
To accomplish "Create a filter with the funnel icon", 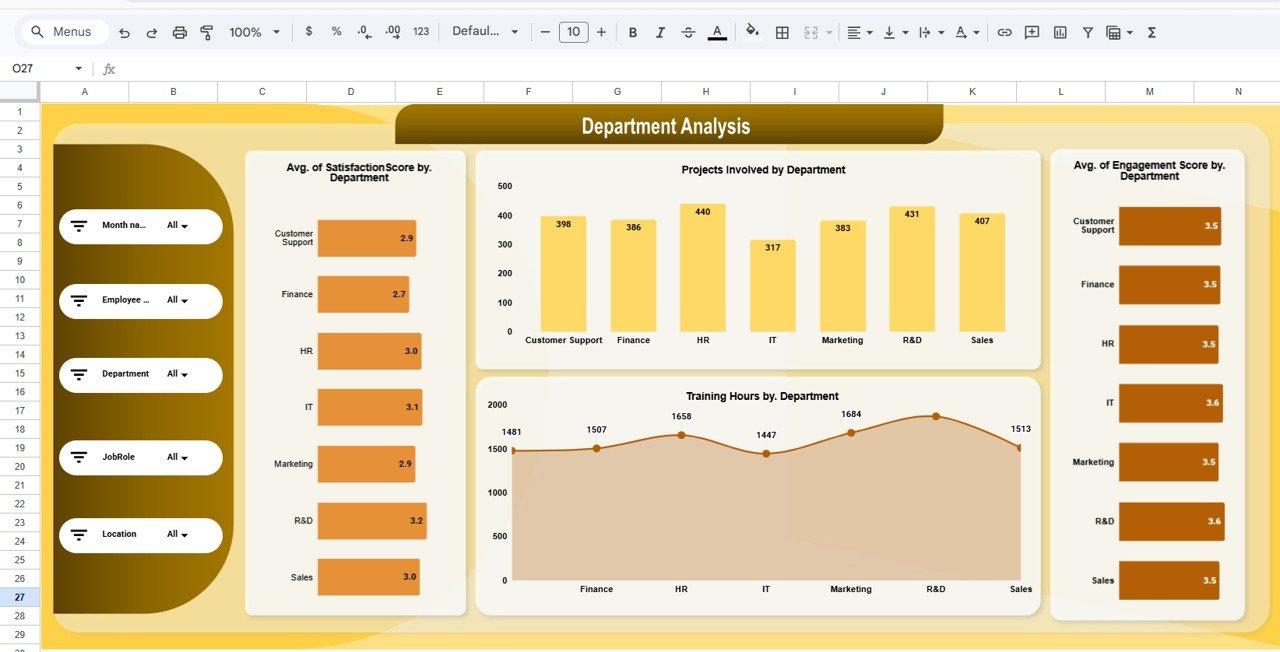I will 1086,31.
